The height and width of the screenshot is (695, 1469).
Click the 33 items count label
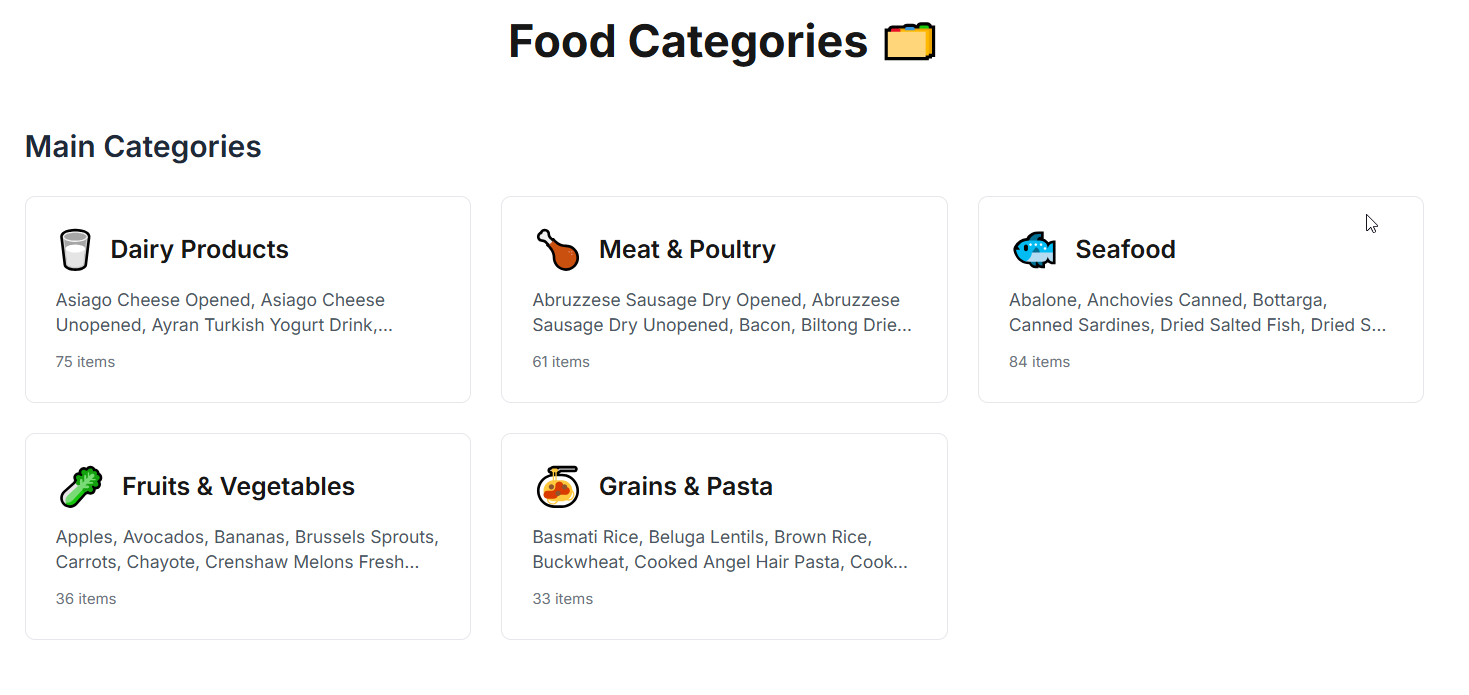click(562, 599)
